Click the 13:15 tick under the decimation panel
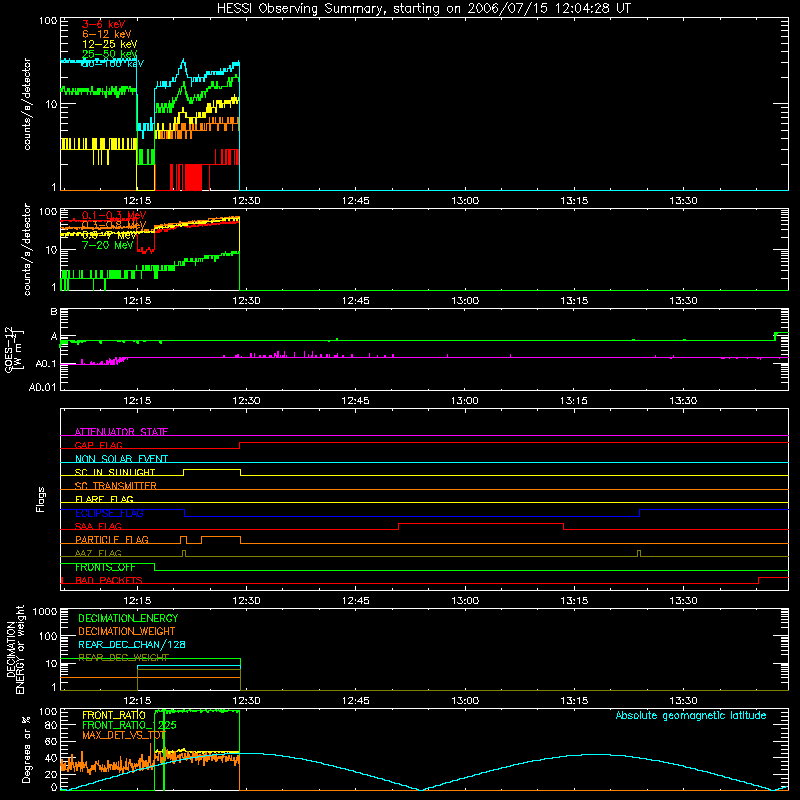The height and width of the screenshot is (800, 800). [x=574, y=701]
